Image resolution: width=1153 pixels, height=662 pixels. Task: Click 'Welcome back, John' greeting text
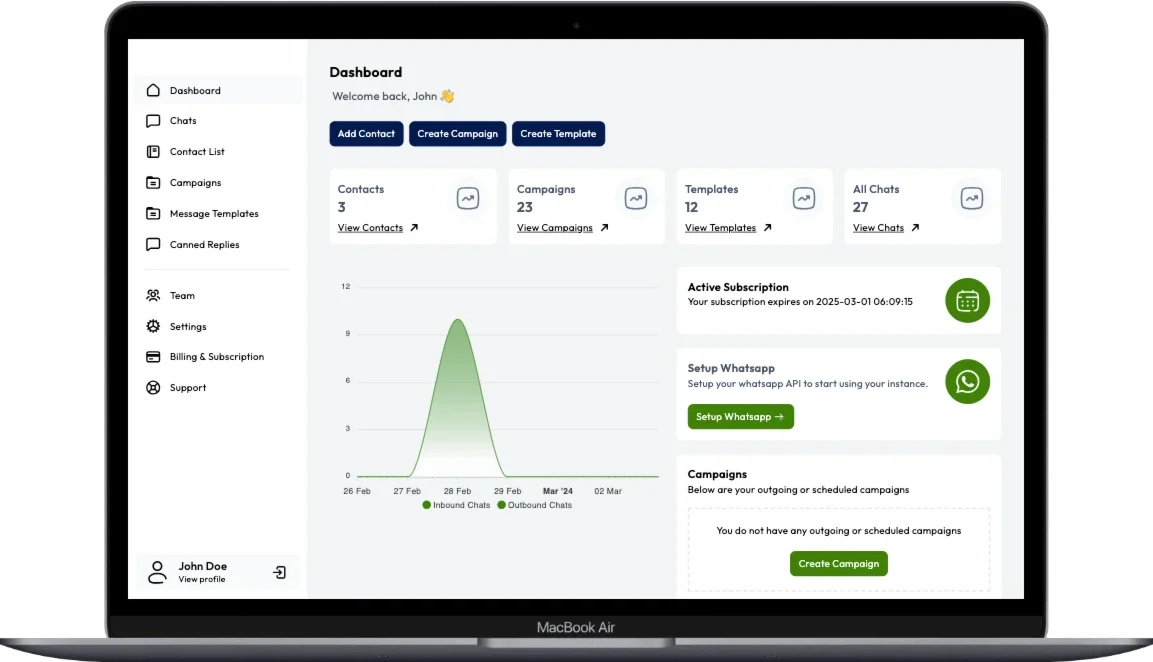[385, 96]
